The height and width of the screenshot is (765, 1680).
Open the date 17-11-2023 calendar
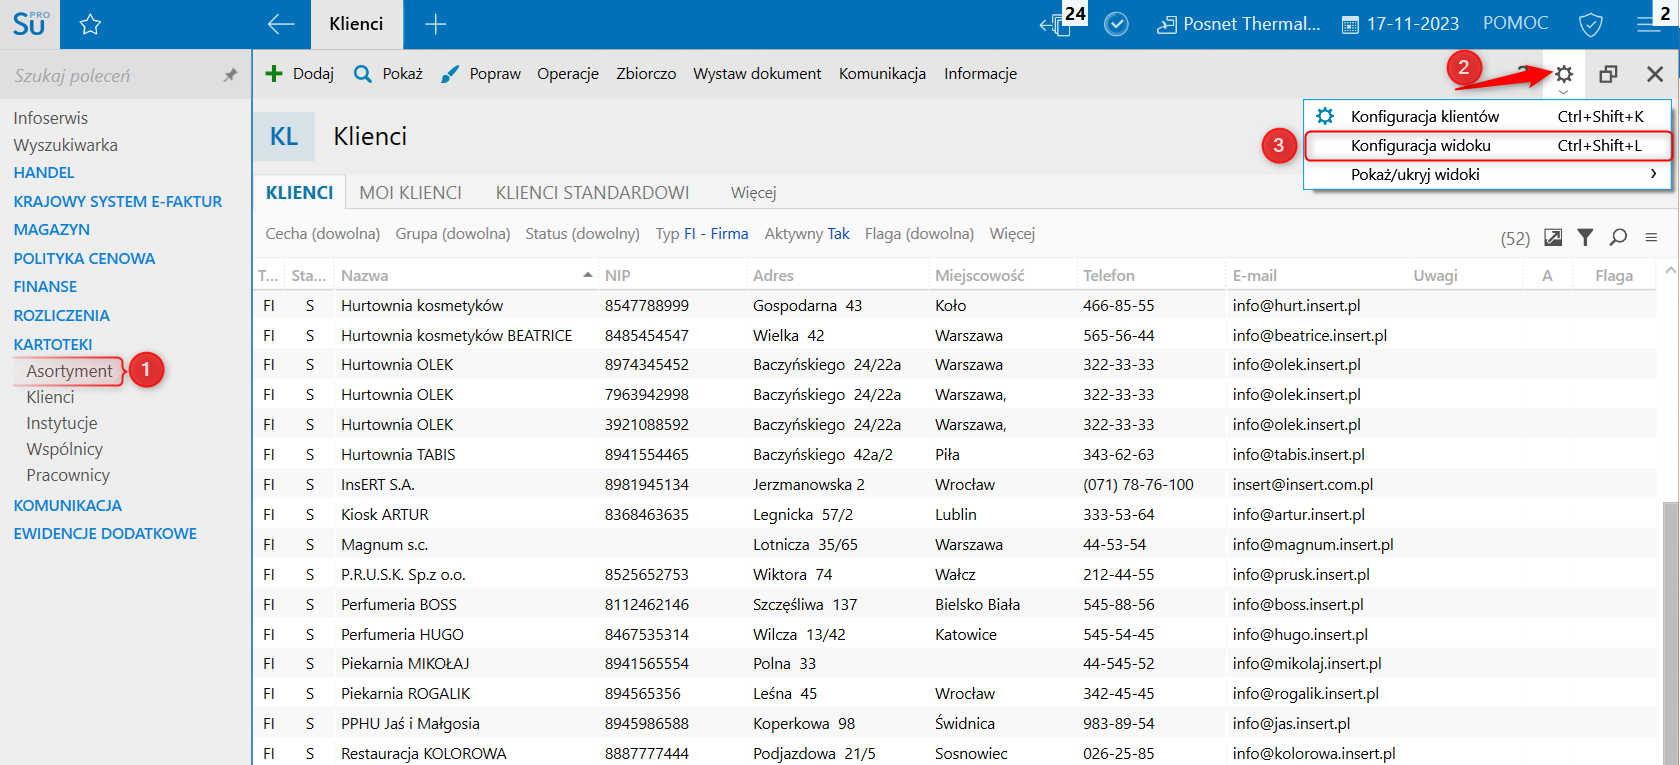[1400, 24]
